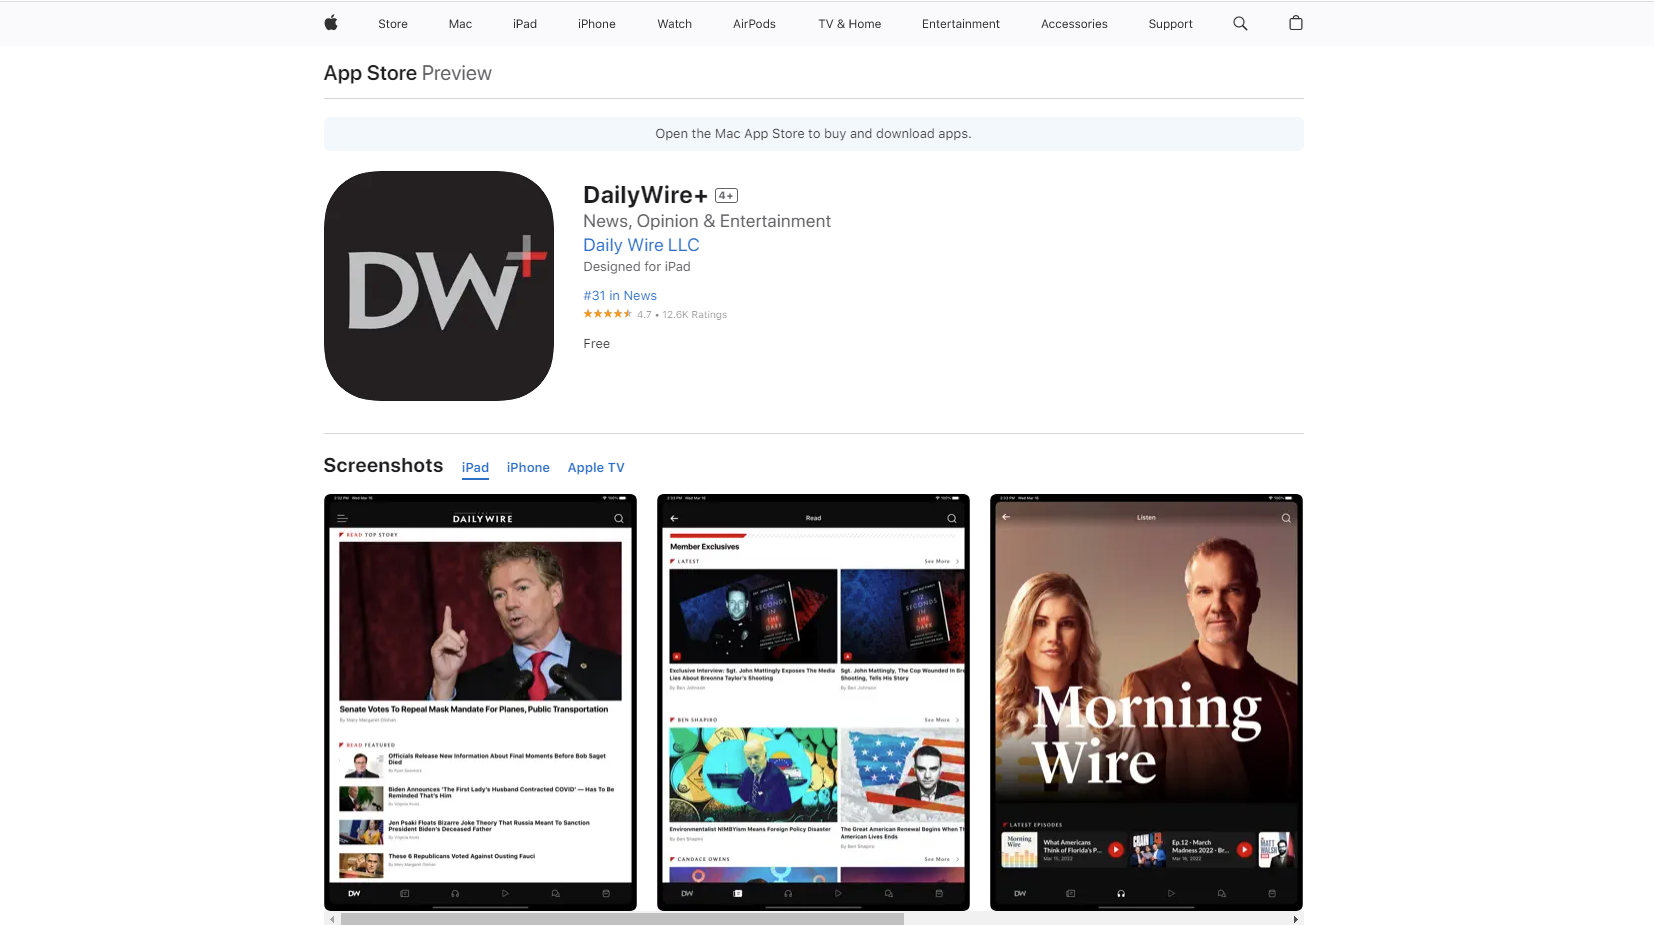Click the 4+ age rating badge
Screen dimensions: 1654x925
click(x=726, y=195)
